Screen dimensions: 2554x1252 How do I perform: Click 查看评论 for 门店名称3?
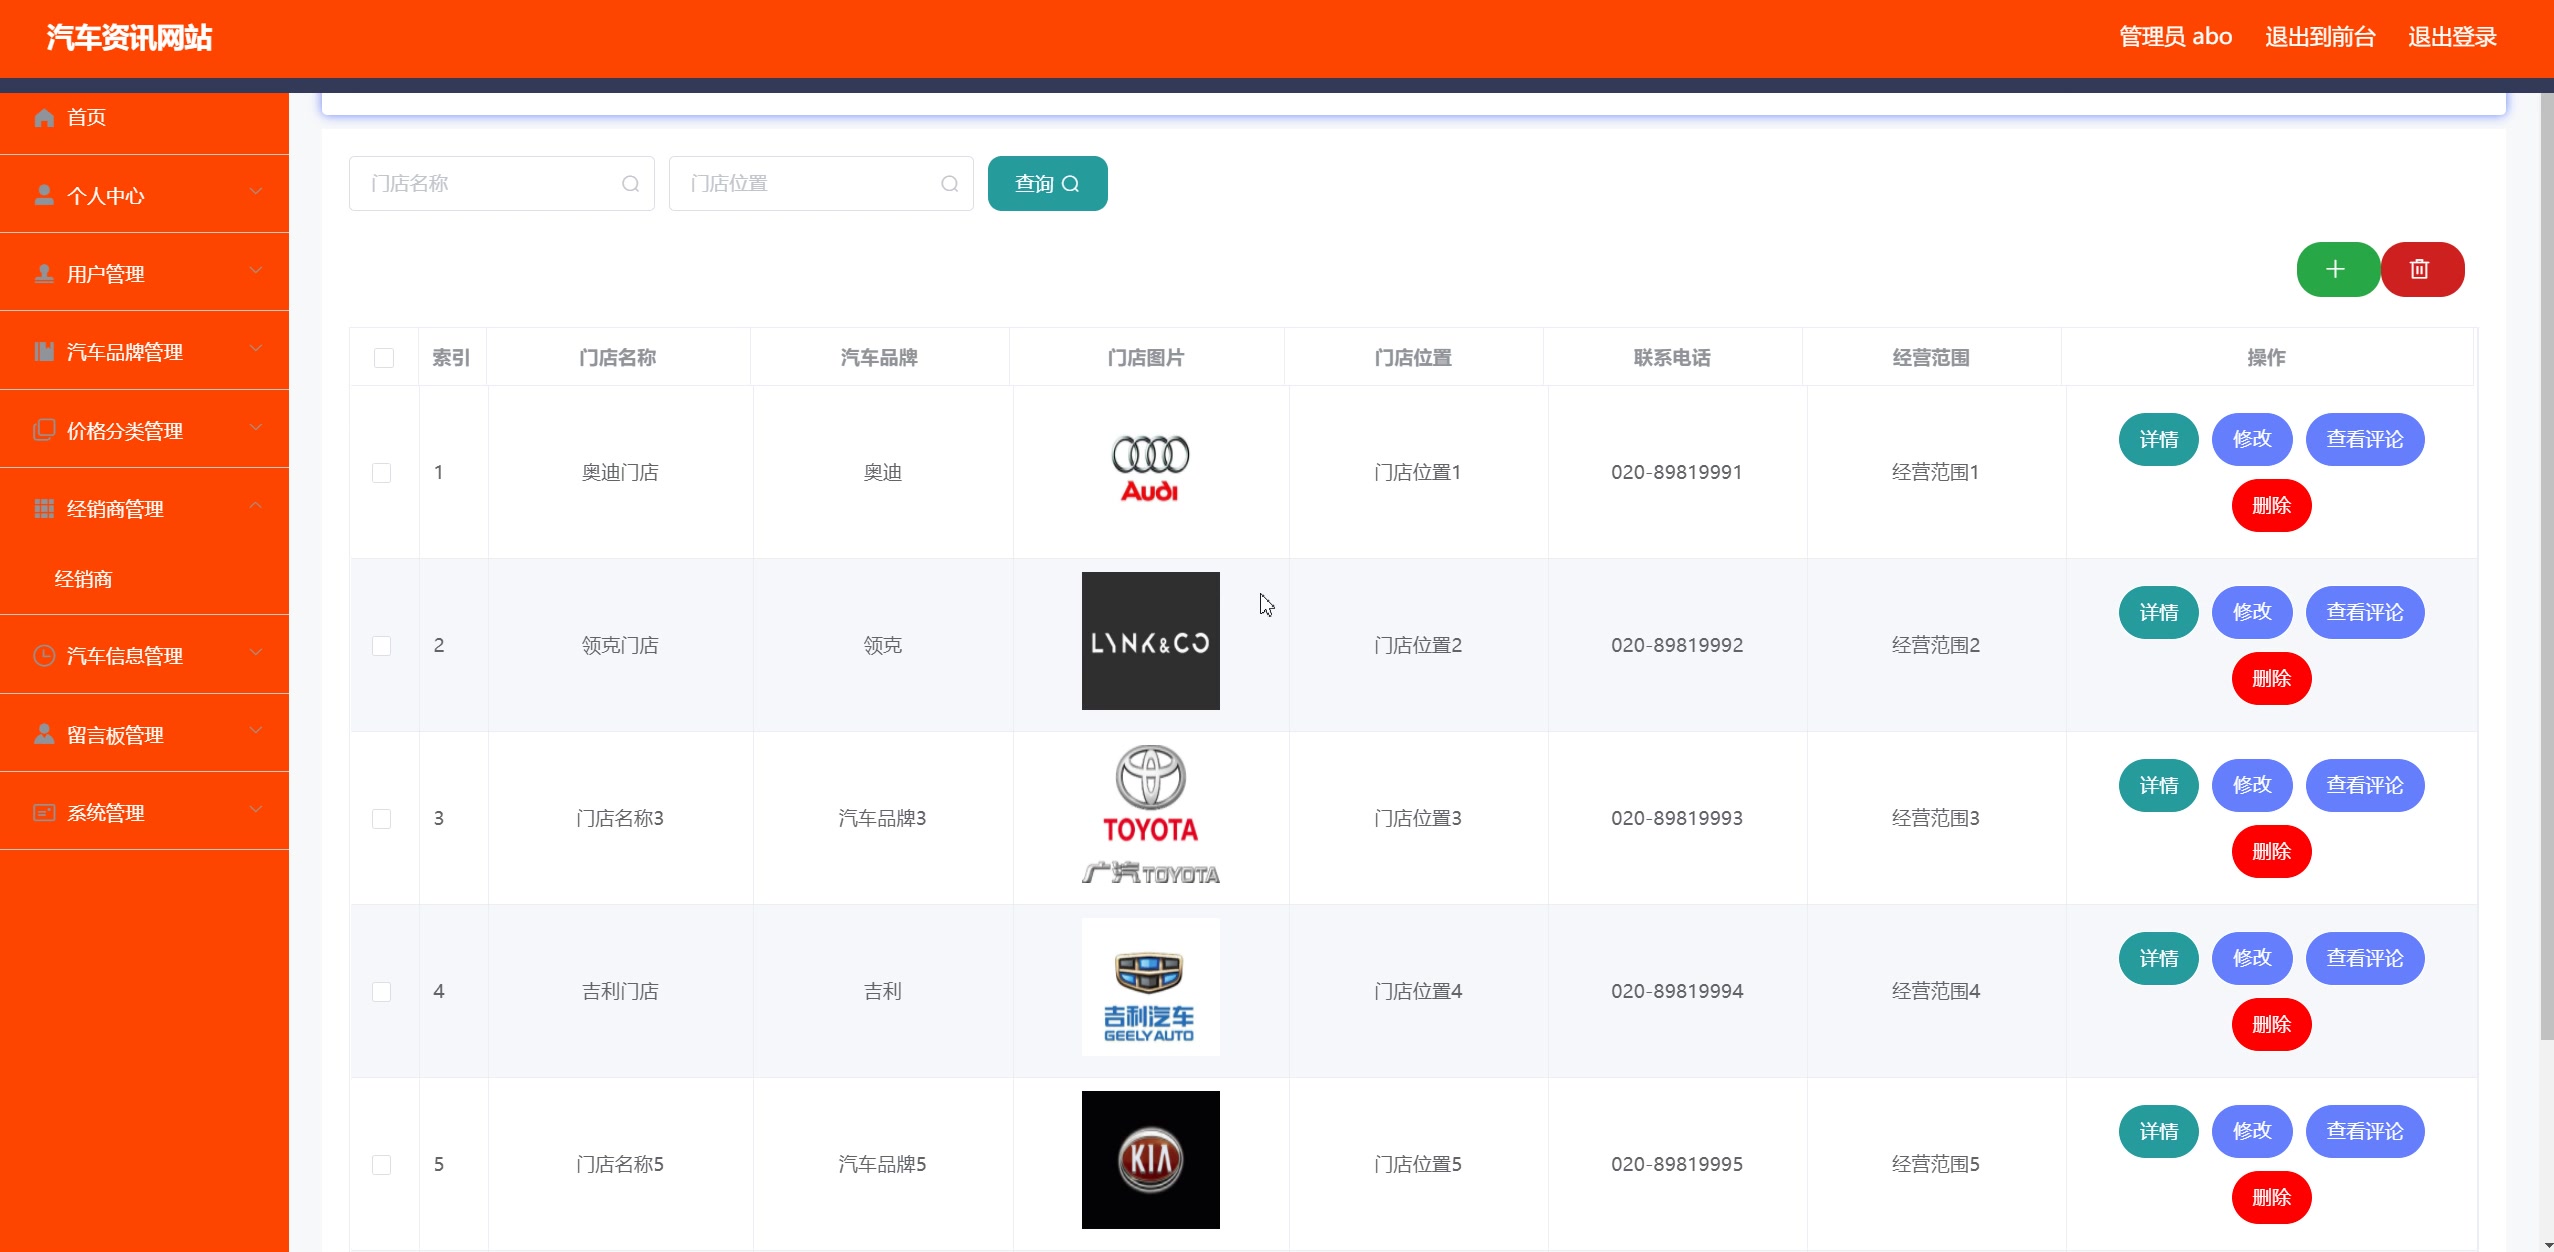[2365, 785]
